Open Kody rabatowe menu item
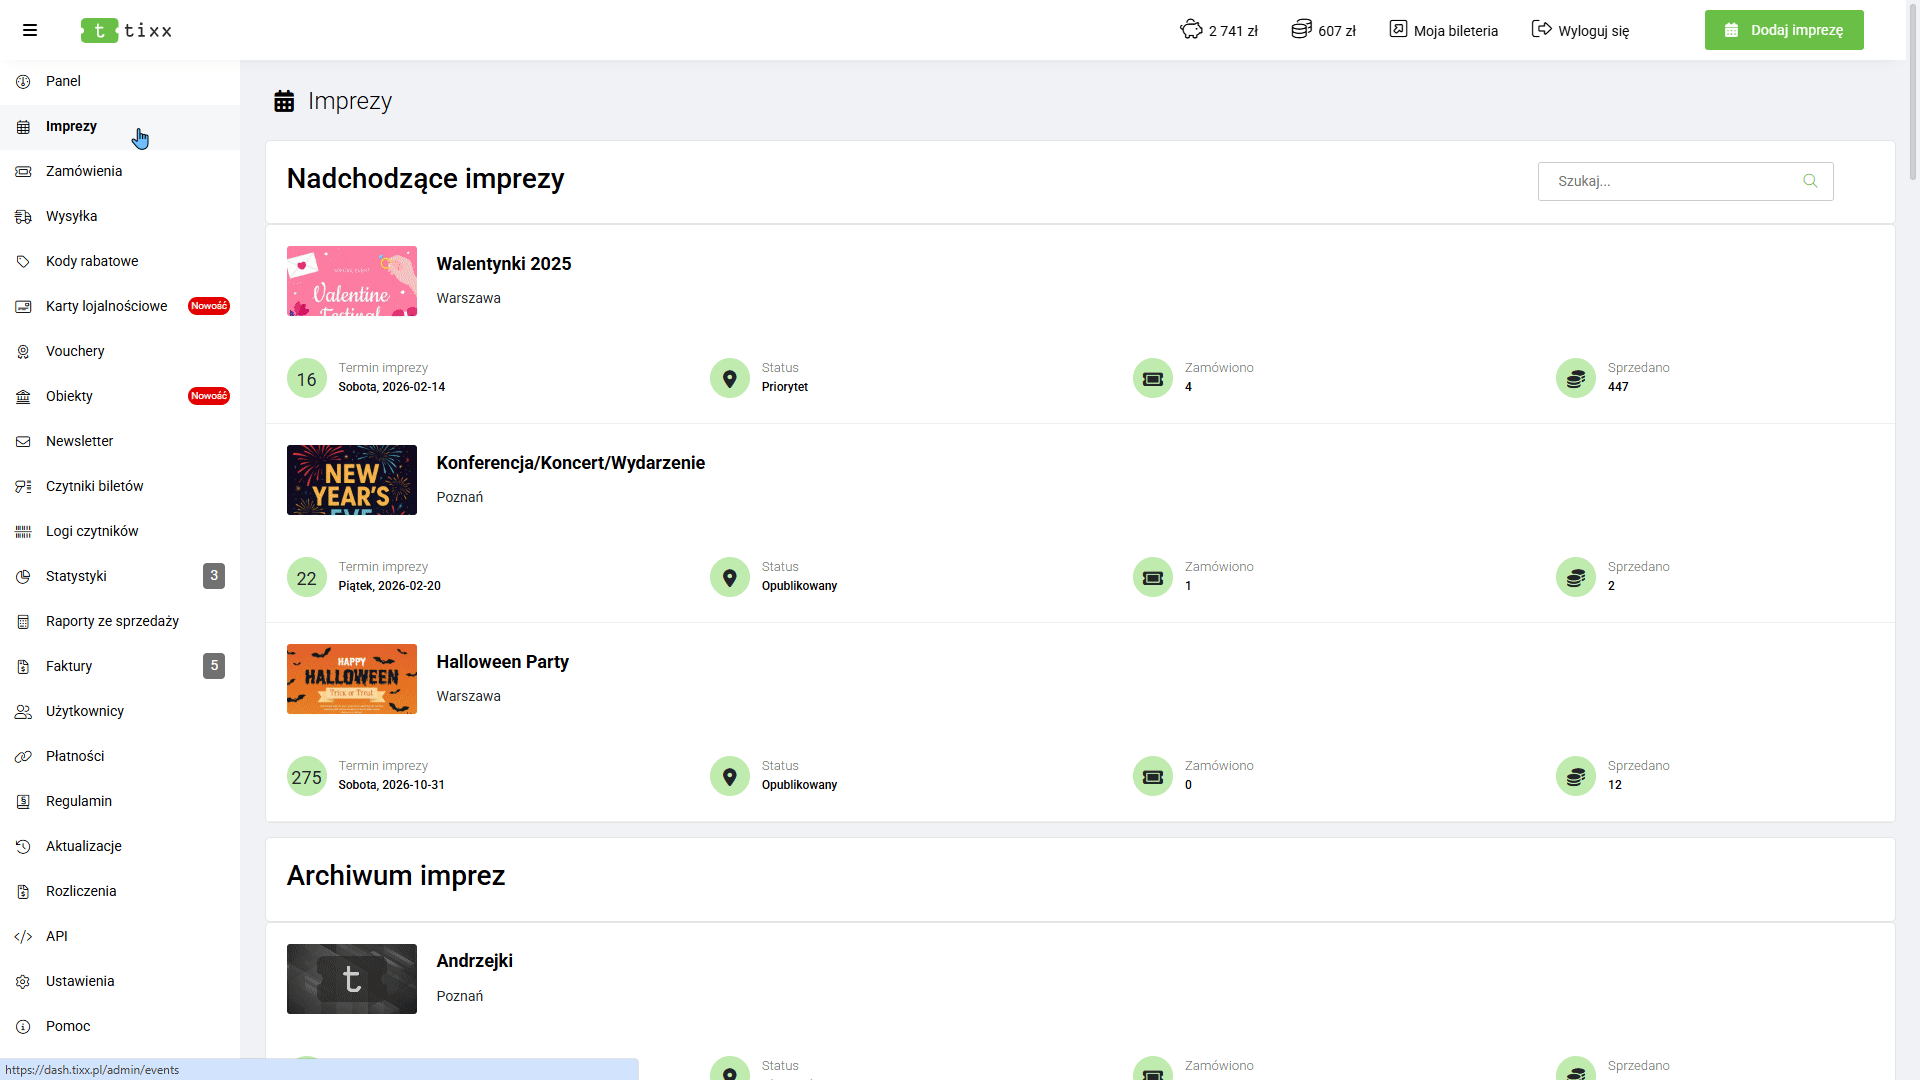The width and height of the screenshot is (1920, 1080). [92, 261]
